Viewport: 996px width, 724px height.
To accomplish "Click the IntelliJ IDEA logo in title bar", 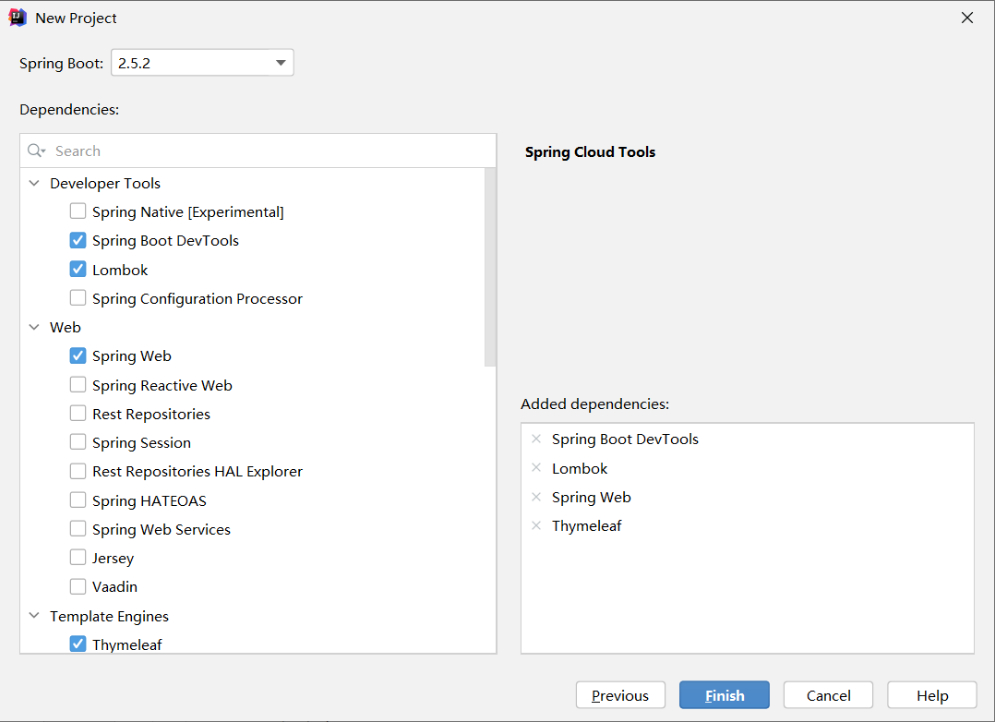I will [x=17, y=18].
